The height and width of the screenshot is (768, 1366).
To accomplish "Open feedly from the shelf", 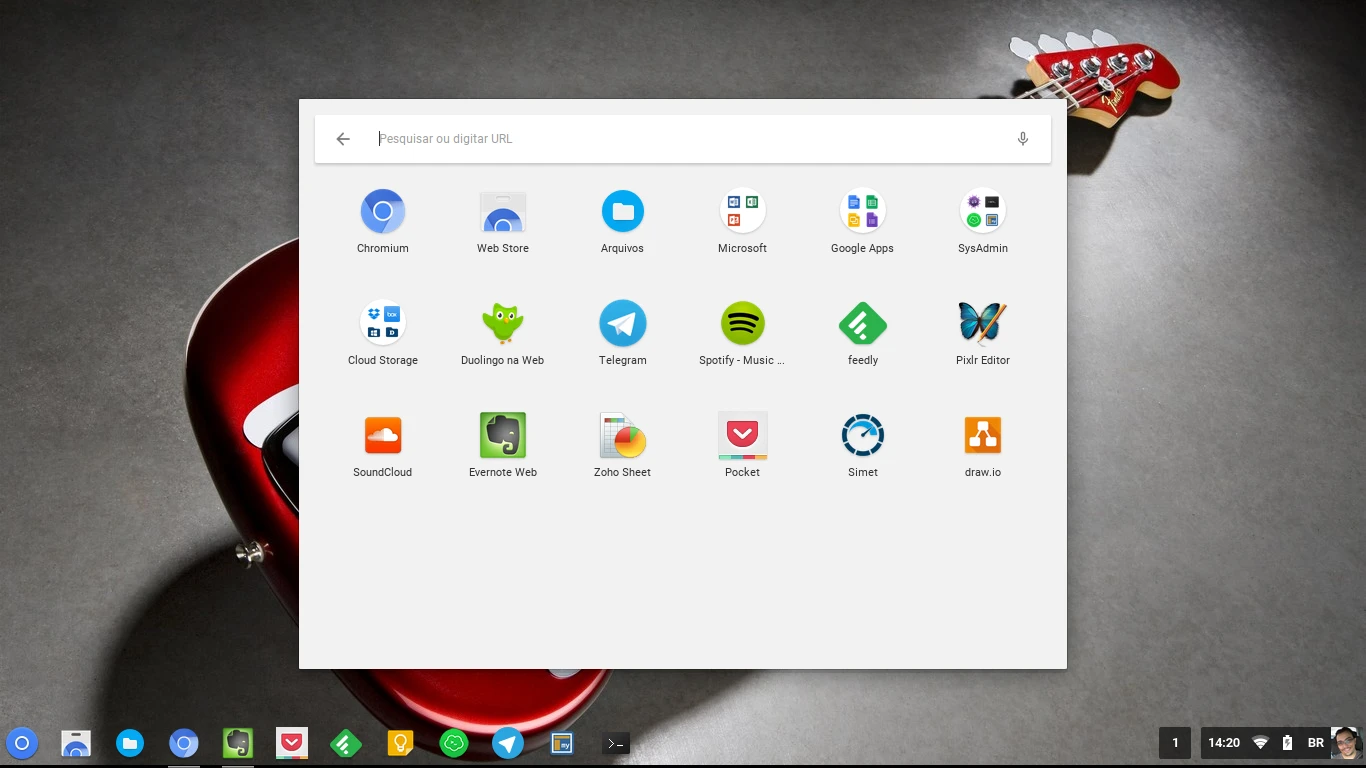I will 346,743.
